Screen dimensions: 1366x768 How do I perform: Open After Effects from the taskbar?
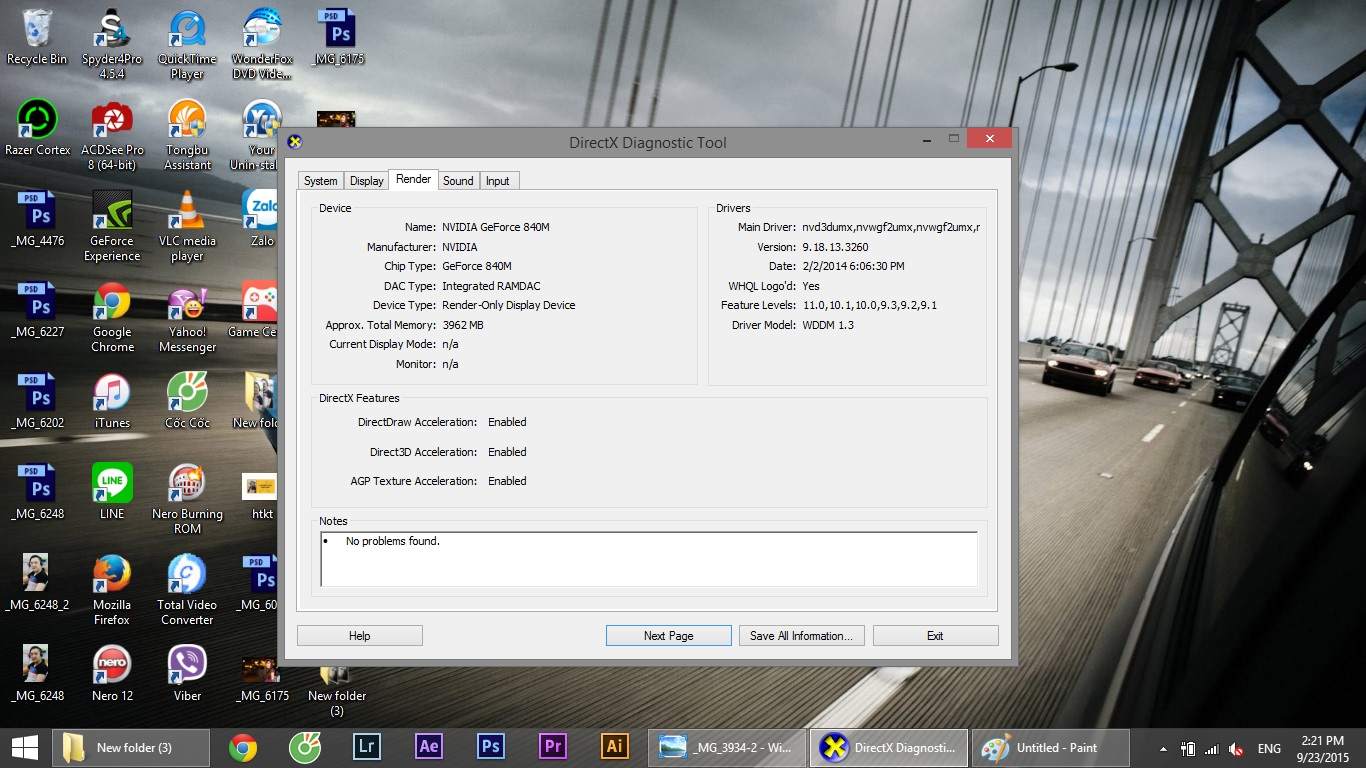[x=428, y=747]
